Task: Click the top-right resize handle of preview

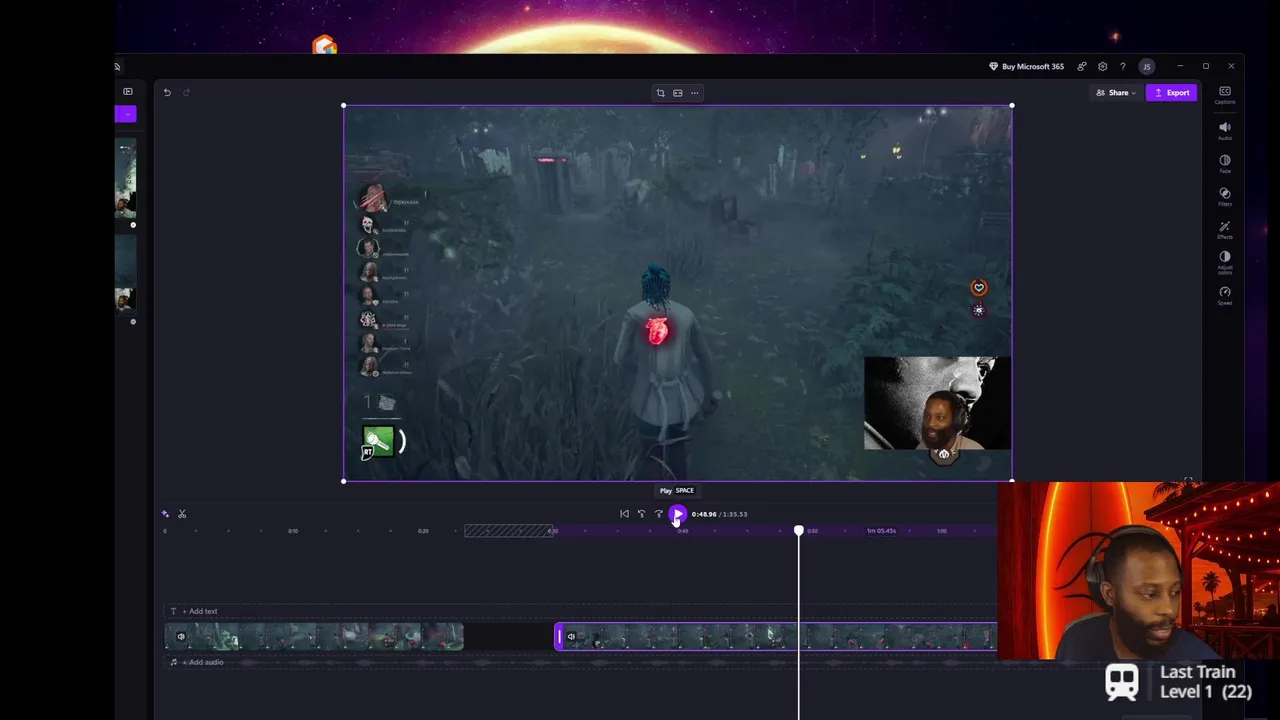Action: coord(1012,105)
